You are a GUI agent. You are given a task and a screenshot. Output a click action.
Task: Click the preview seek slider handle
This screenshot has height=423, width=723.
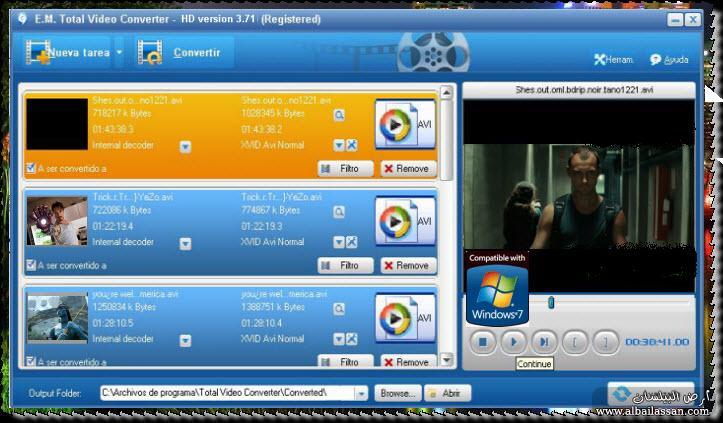tap(551, 303)
